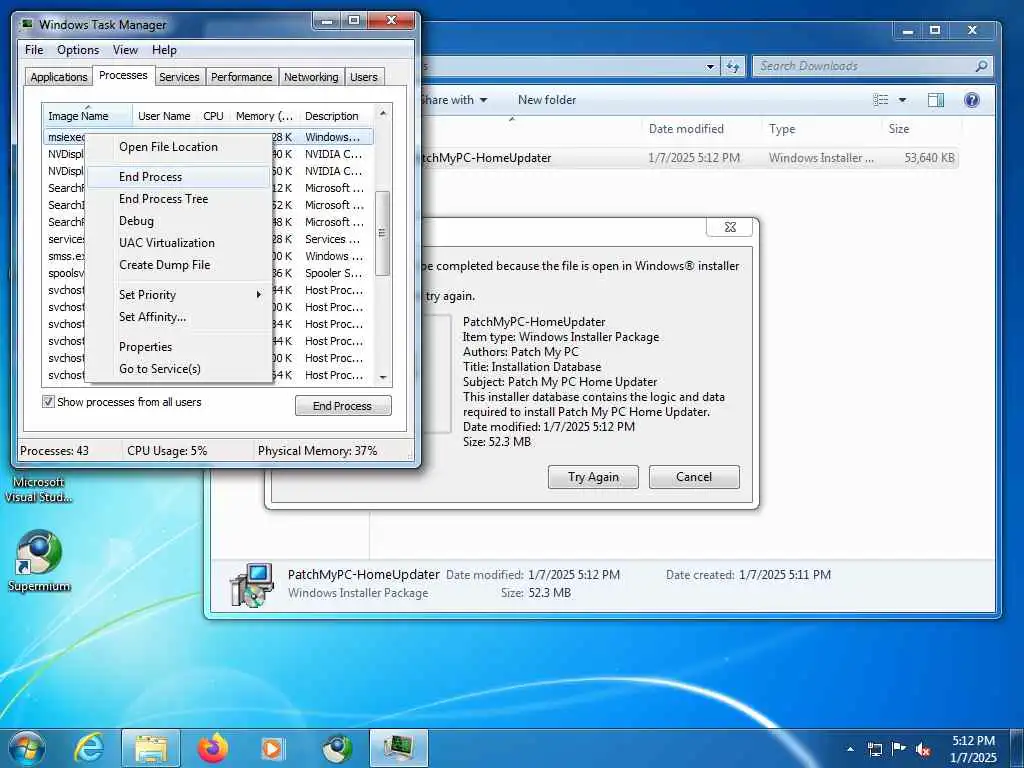The width and height of the screenshot is (1024, 768).
Task: Expand the Set Priority submenu
Action: click(259, 295)
